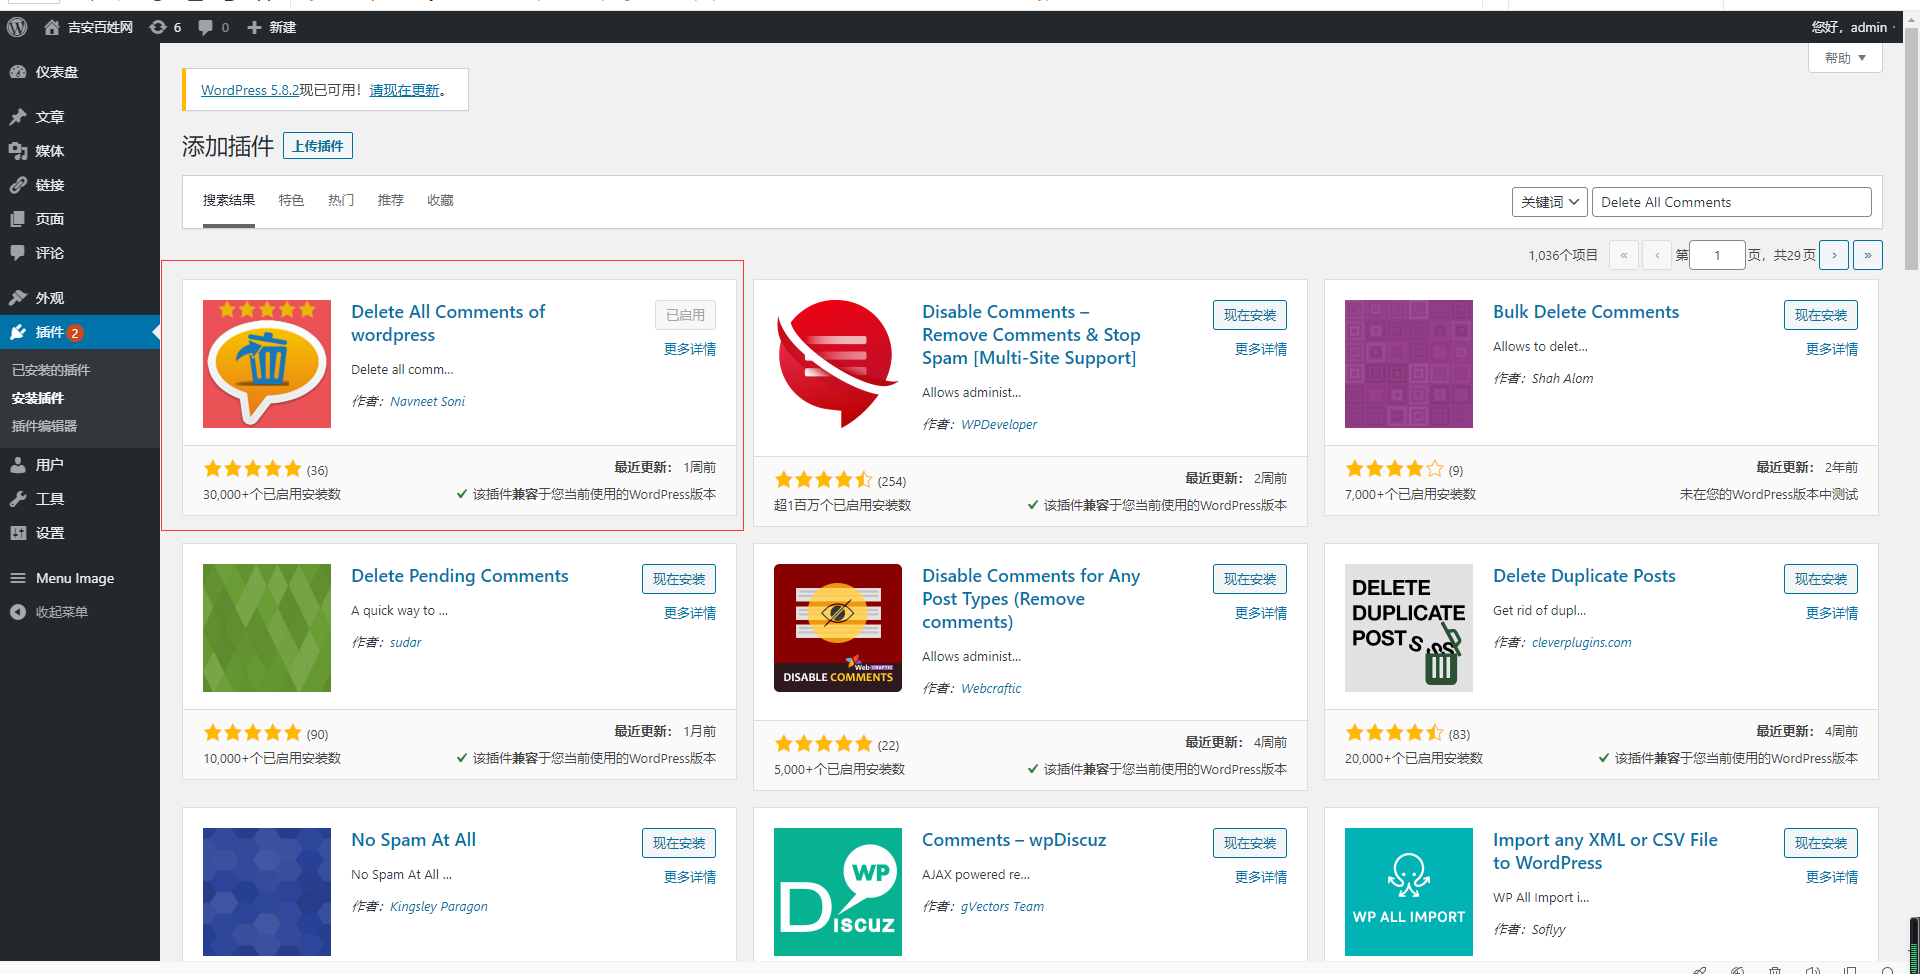Install Bulk Delete Comments with 现在安装
The image size is (1920, 974).
tap(1821, 315)
